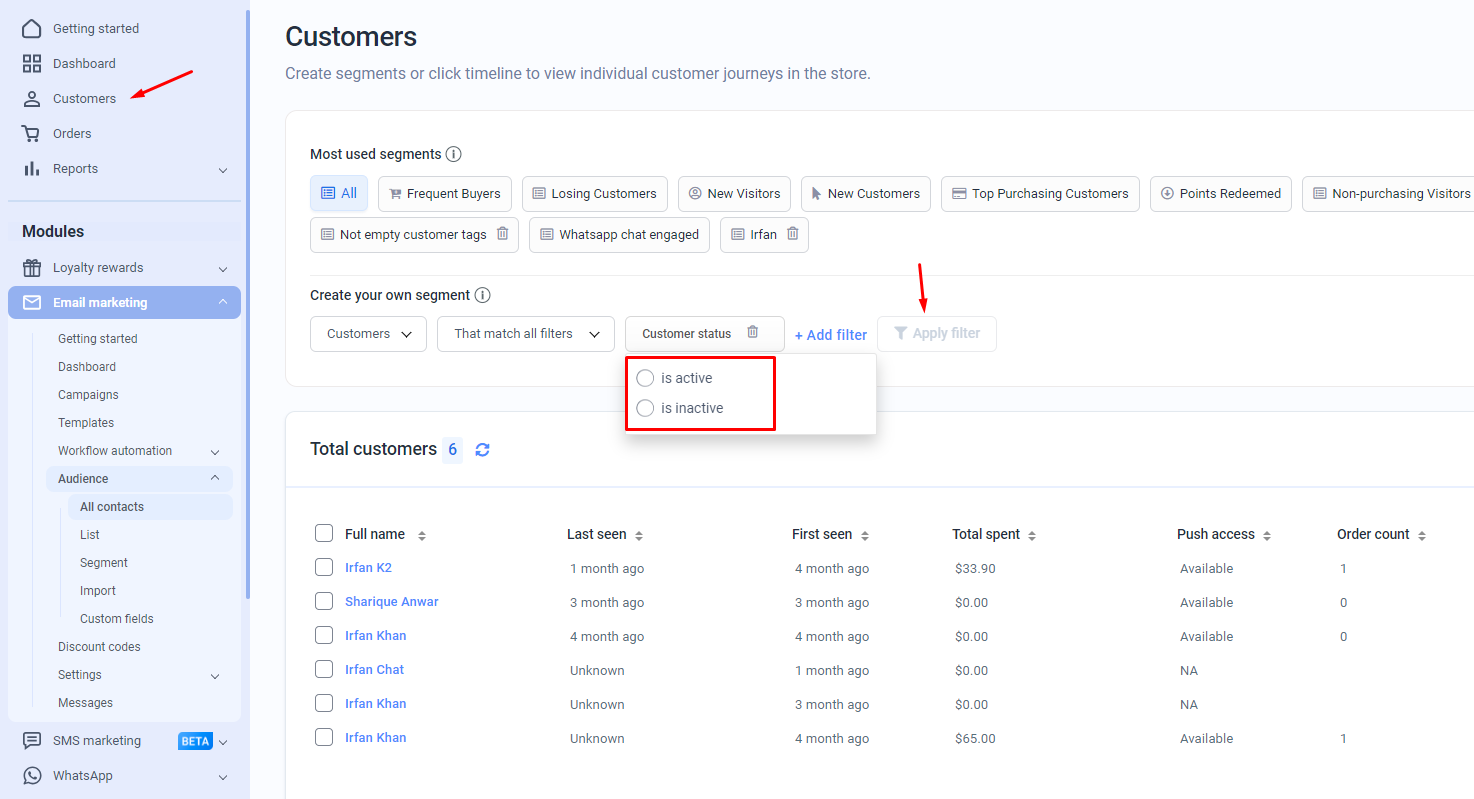The width and height of the screenshot is (1474, 799).
Task: Sort table by Order count
Action: tap(1422, 535)
